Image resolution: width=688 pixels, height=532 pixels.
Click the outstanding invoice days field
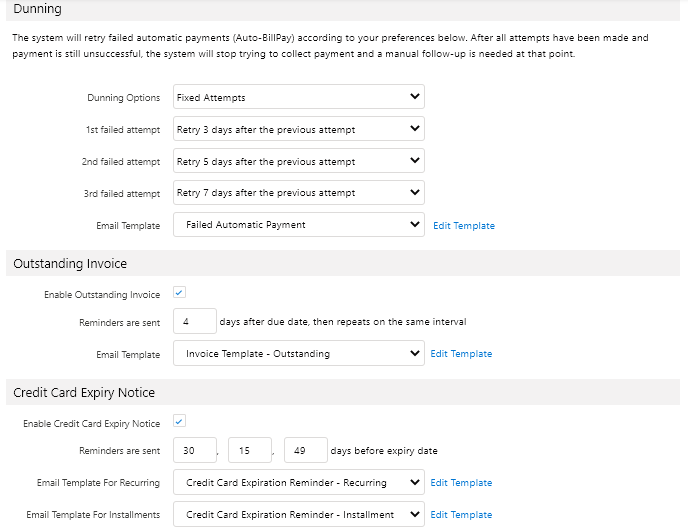pyautogui.click(x=194, y=321)
